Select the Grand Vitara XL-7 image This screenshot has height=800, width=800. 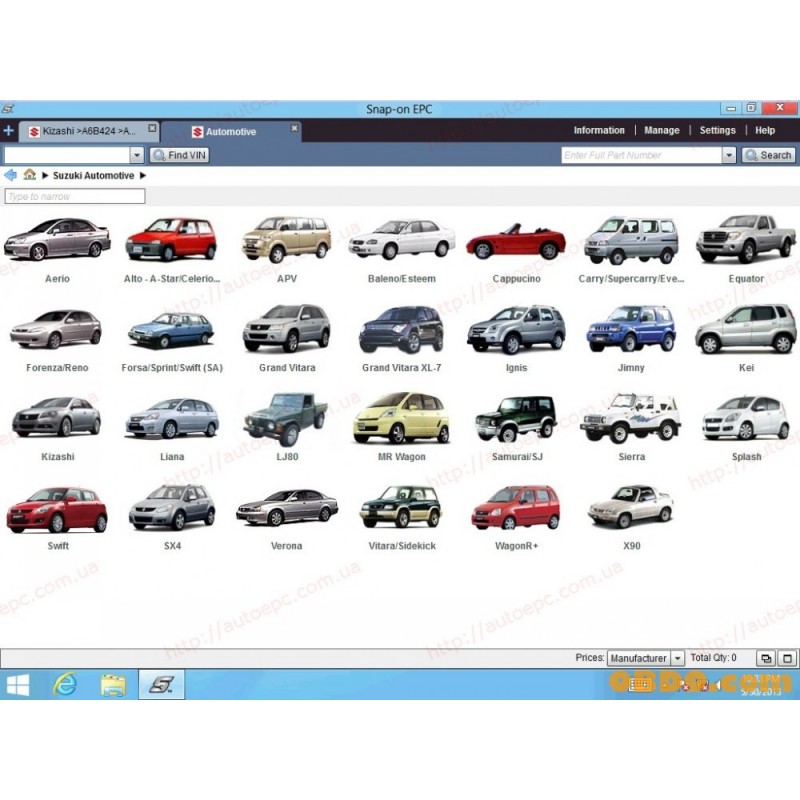tap(402, 329)
